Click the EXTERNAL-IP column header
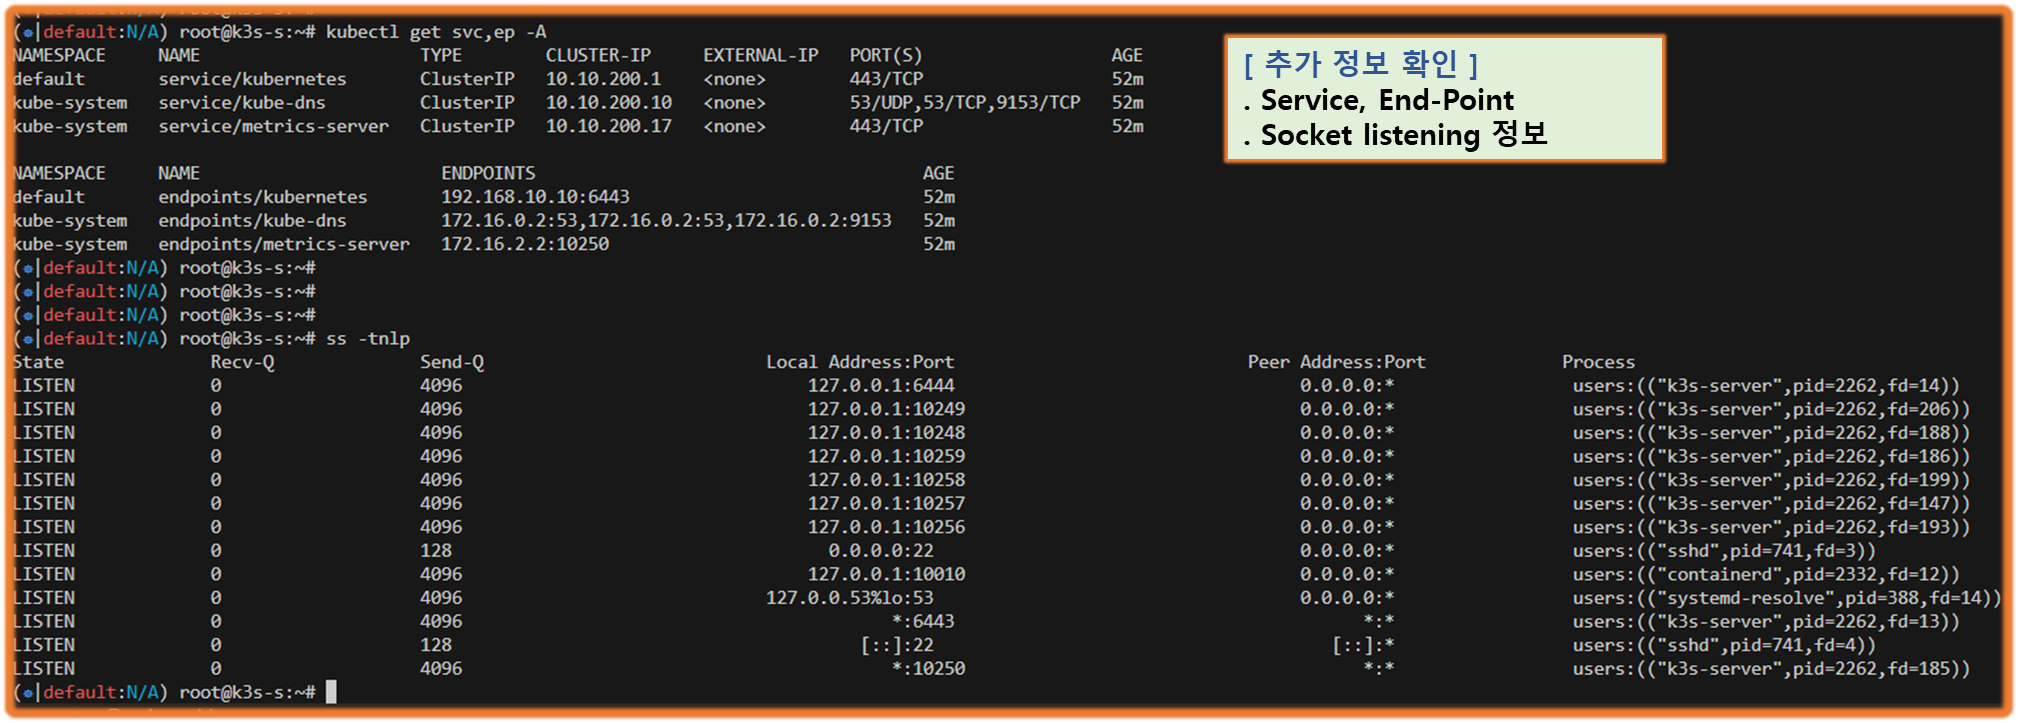Image resolution: width=2018 pixels, height=723 pixels. pos(760,56)
